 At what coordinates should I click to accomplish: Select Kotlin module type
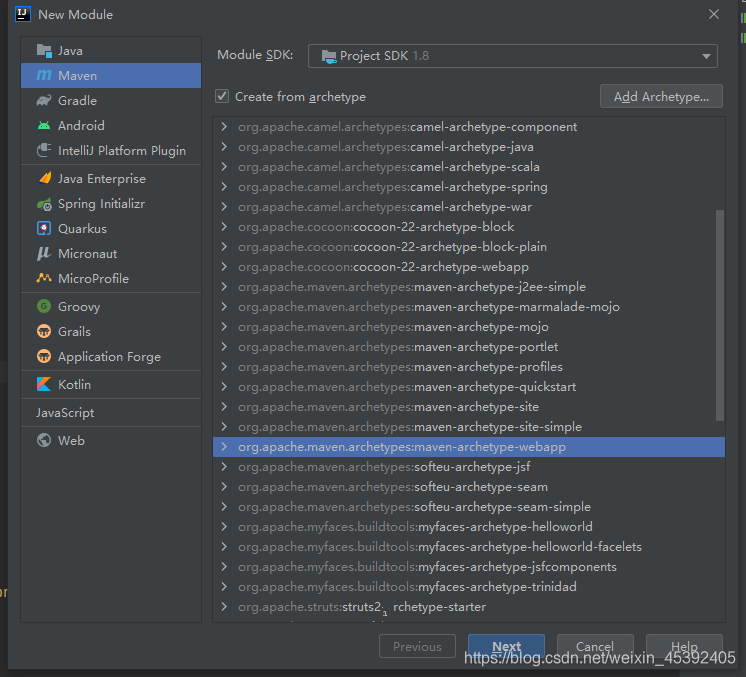111,384
